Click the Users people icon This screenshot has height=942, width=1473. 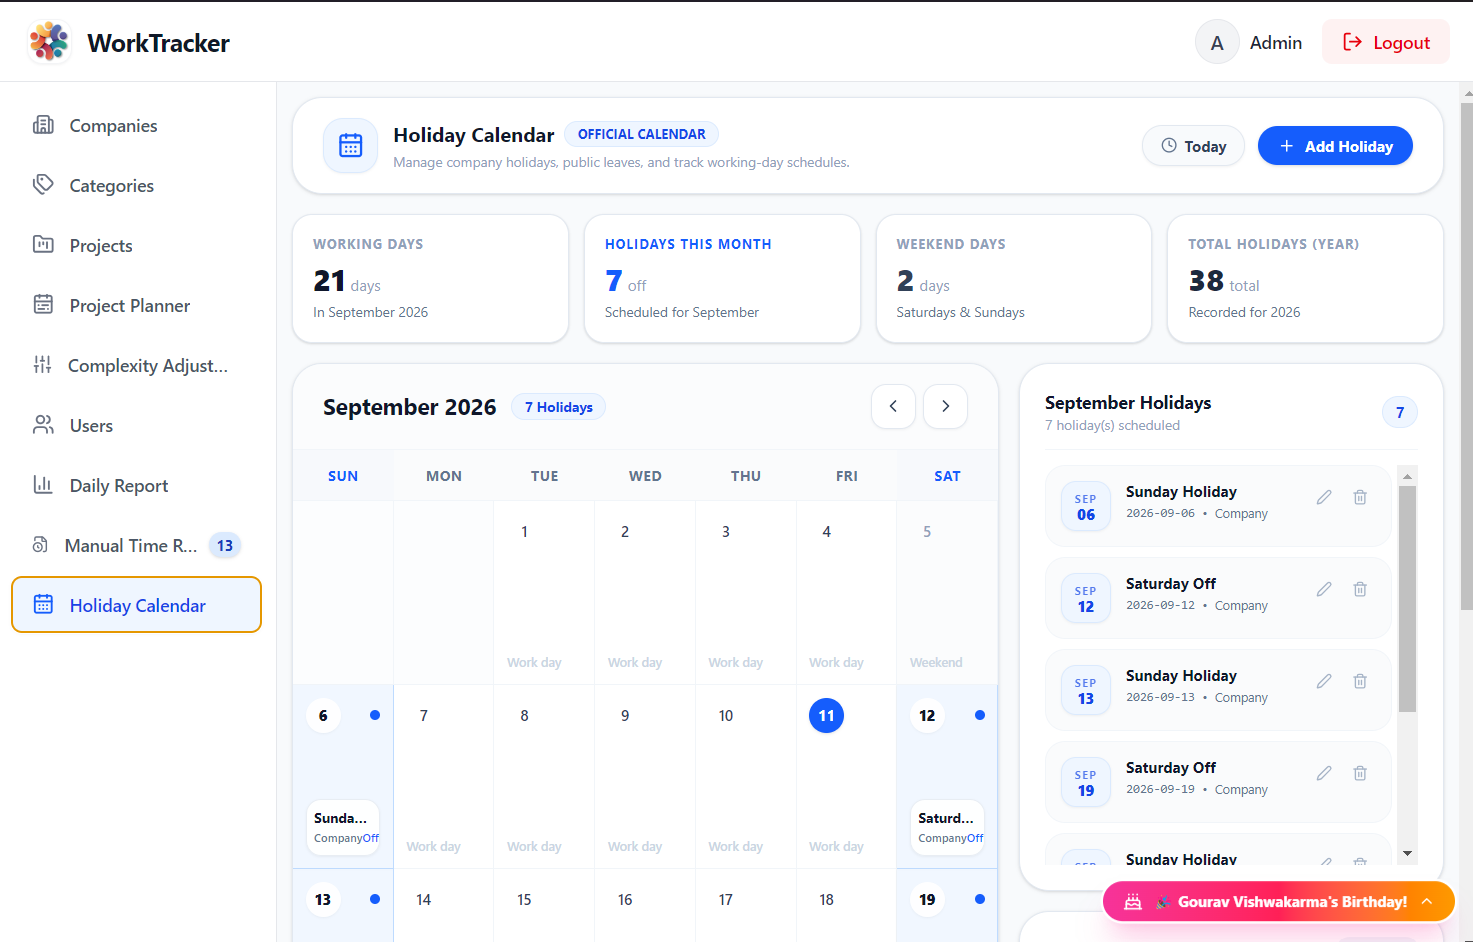click(43, 425)
